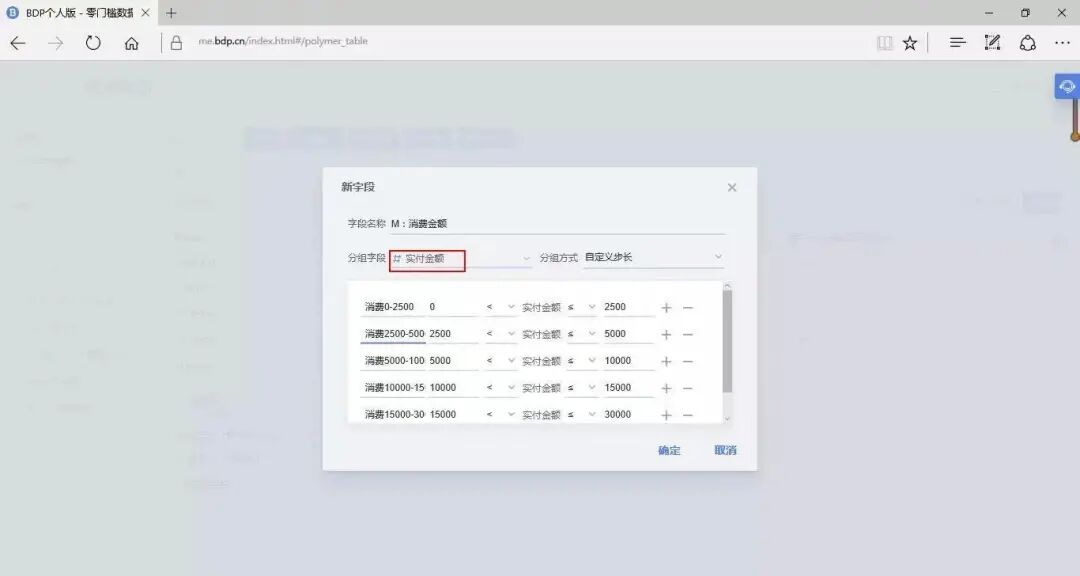Select the Make a Web Note pencil icon

(x=992, y=42)
